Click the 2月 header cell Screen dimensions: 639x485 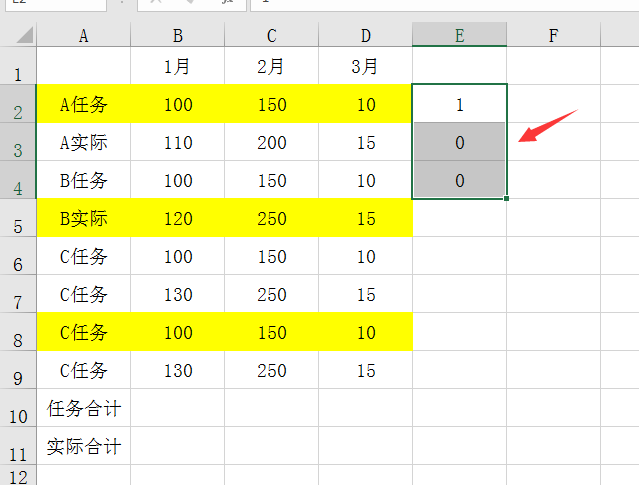tap(272, 66)
